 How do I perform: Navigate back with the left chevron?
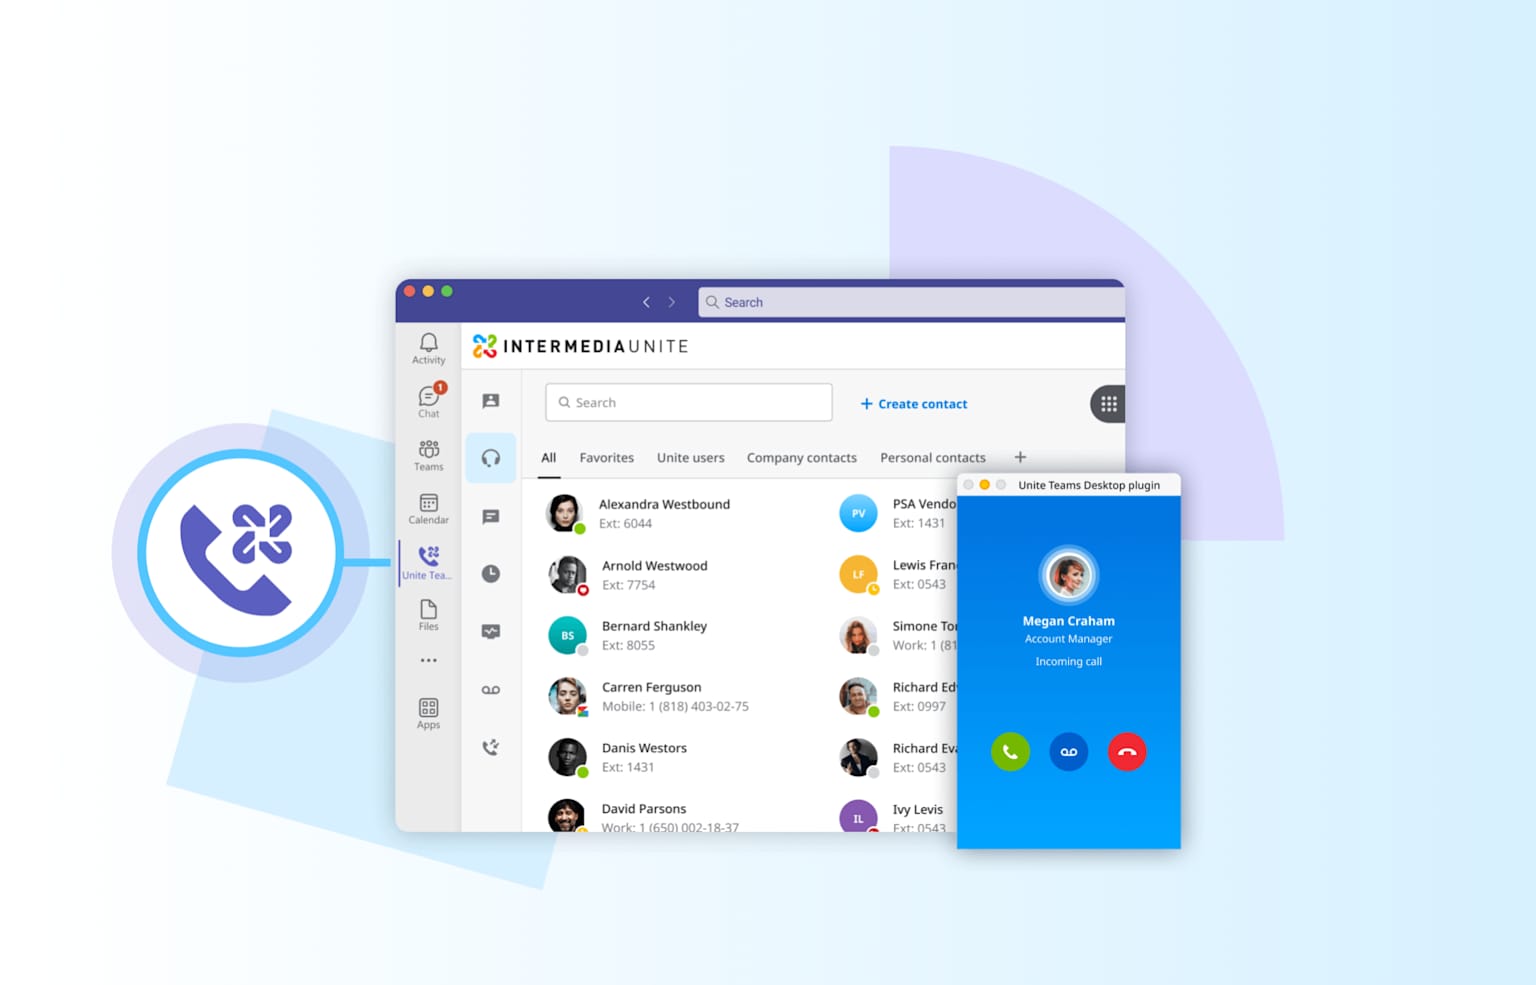click(x=646, y=302)
